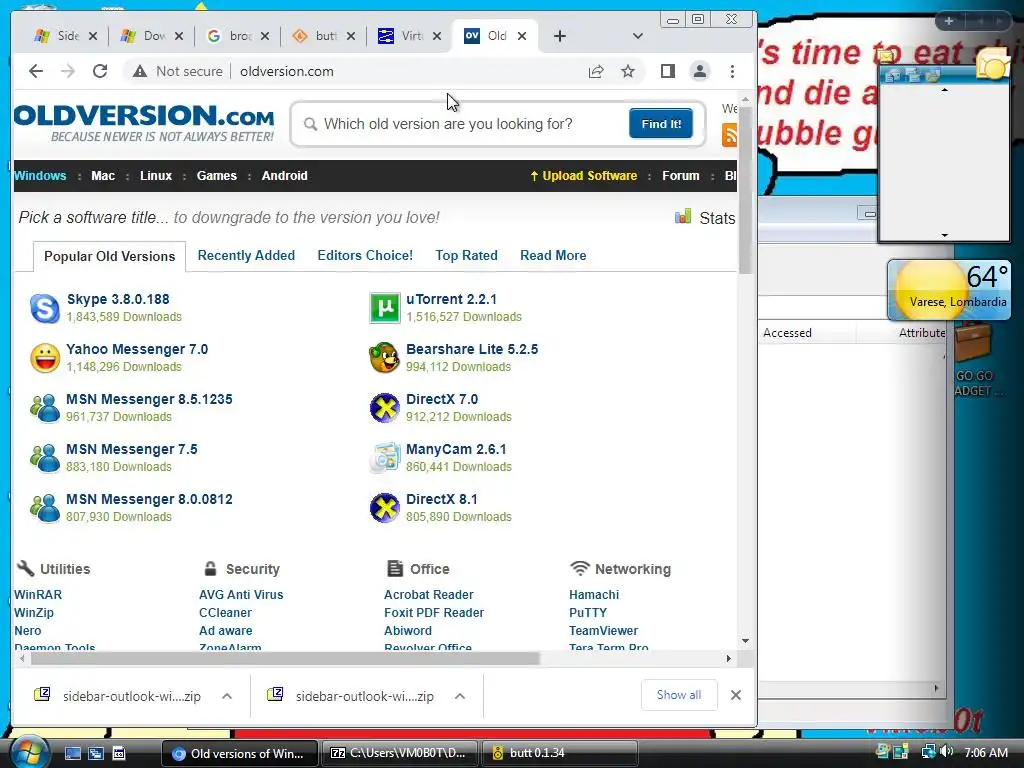Click the Find It! button
Screen dimensions: 1024x768
click(x=661, y=123)
